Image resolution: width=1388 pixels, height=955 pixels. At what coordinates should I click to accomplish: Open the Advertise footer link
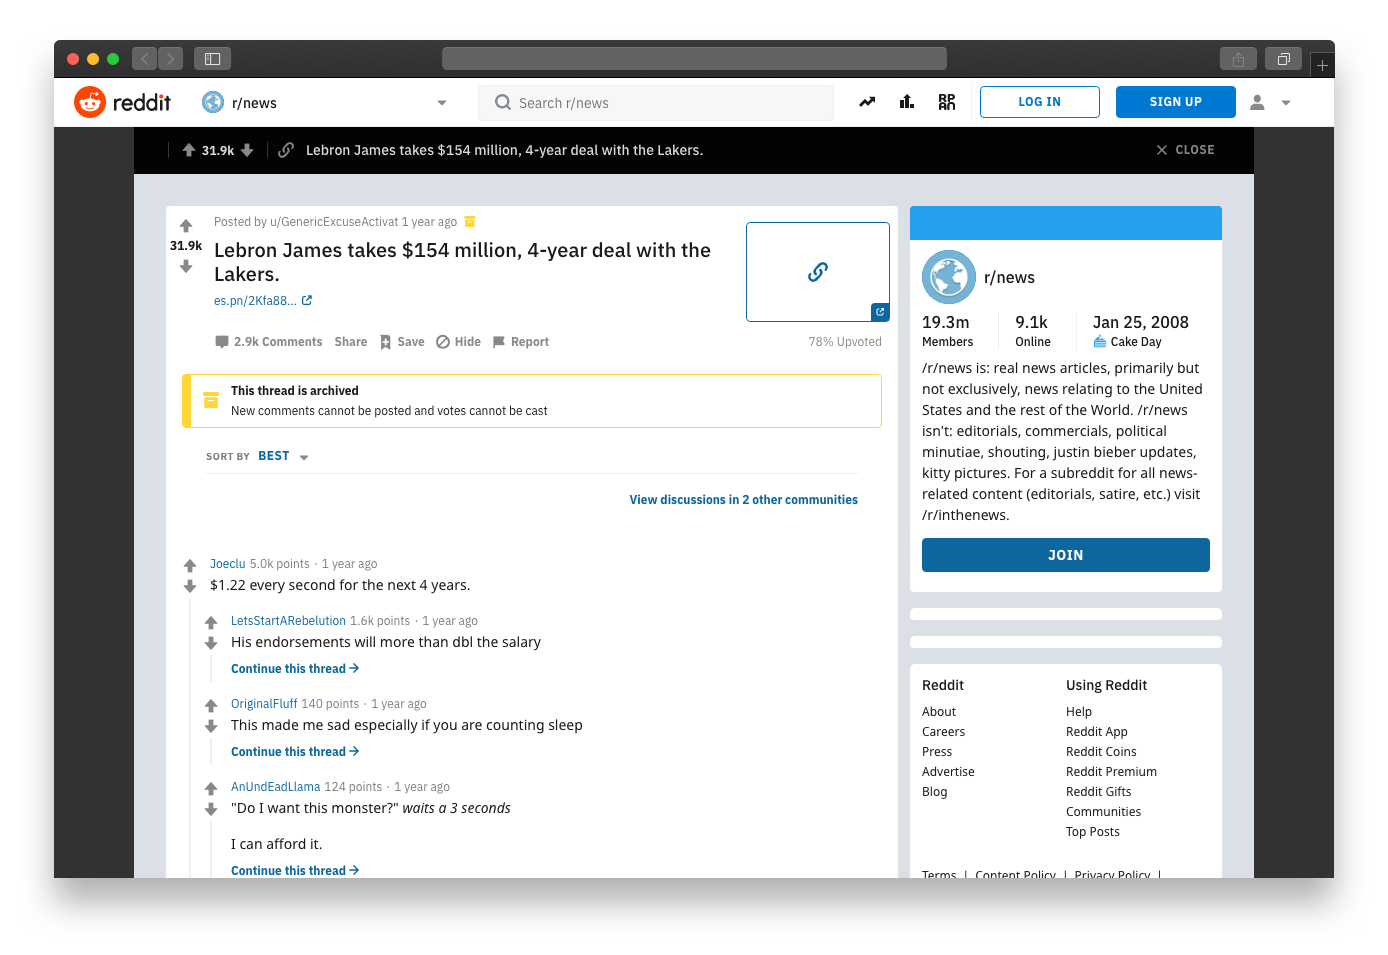[948, 772]
